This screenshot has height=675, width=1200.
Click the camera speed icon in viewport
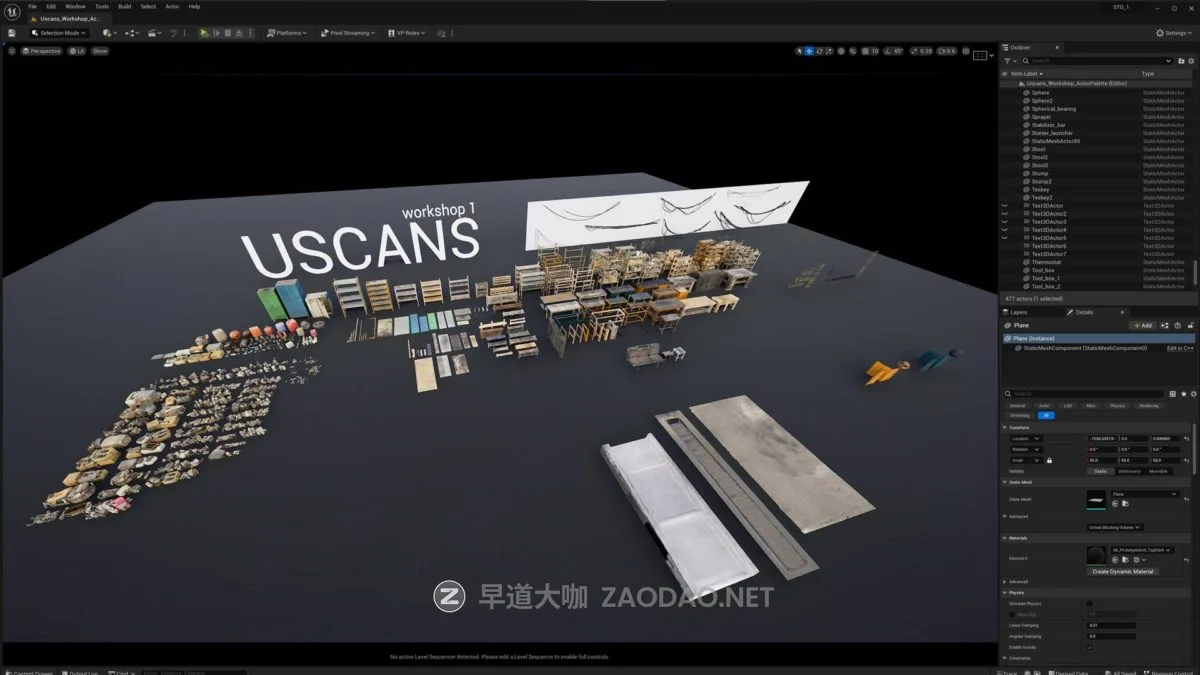tap(941, 51)
